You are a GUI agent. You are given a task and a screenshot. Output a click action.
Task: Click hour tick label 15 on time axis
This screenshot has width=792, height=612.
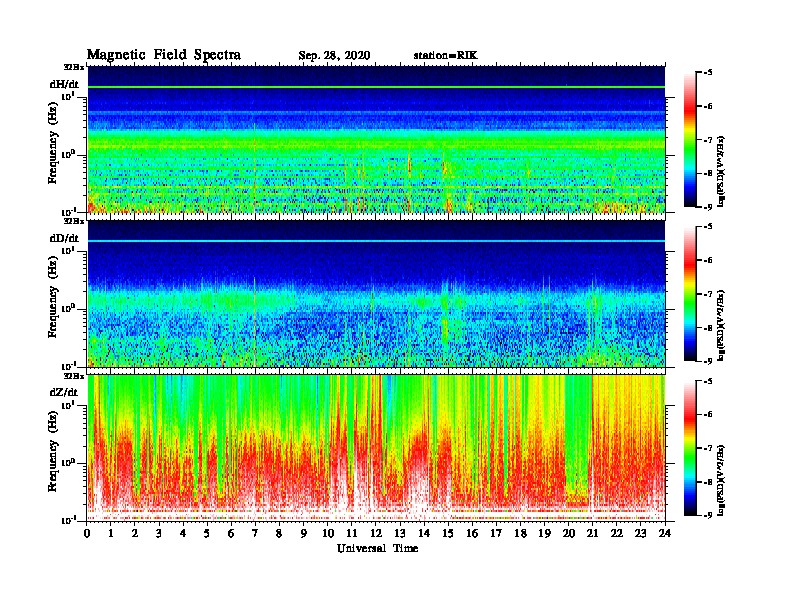point(448,533)
